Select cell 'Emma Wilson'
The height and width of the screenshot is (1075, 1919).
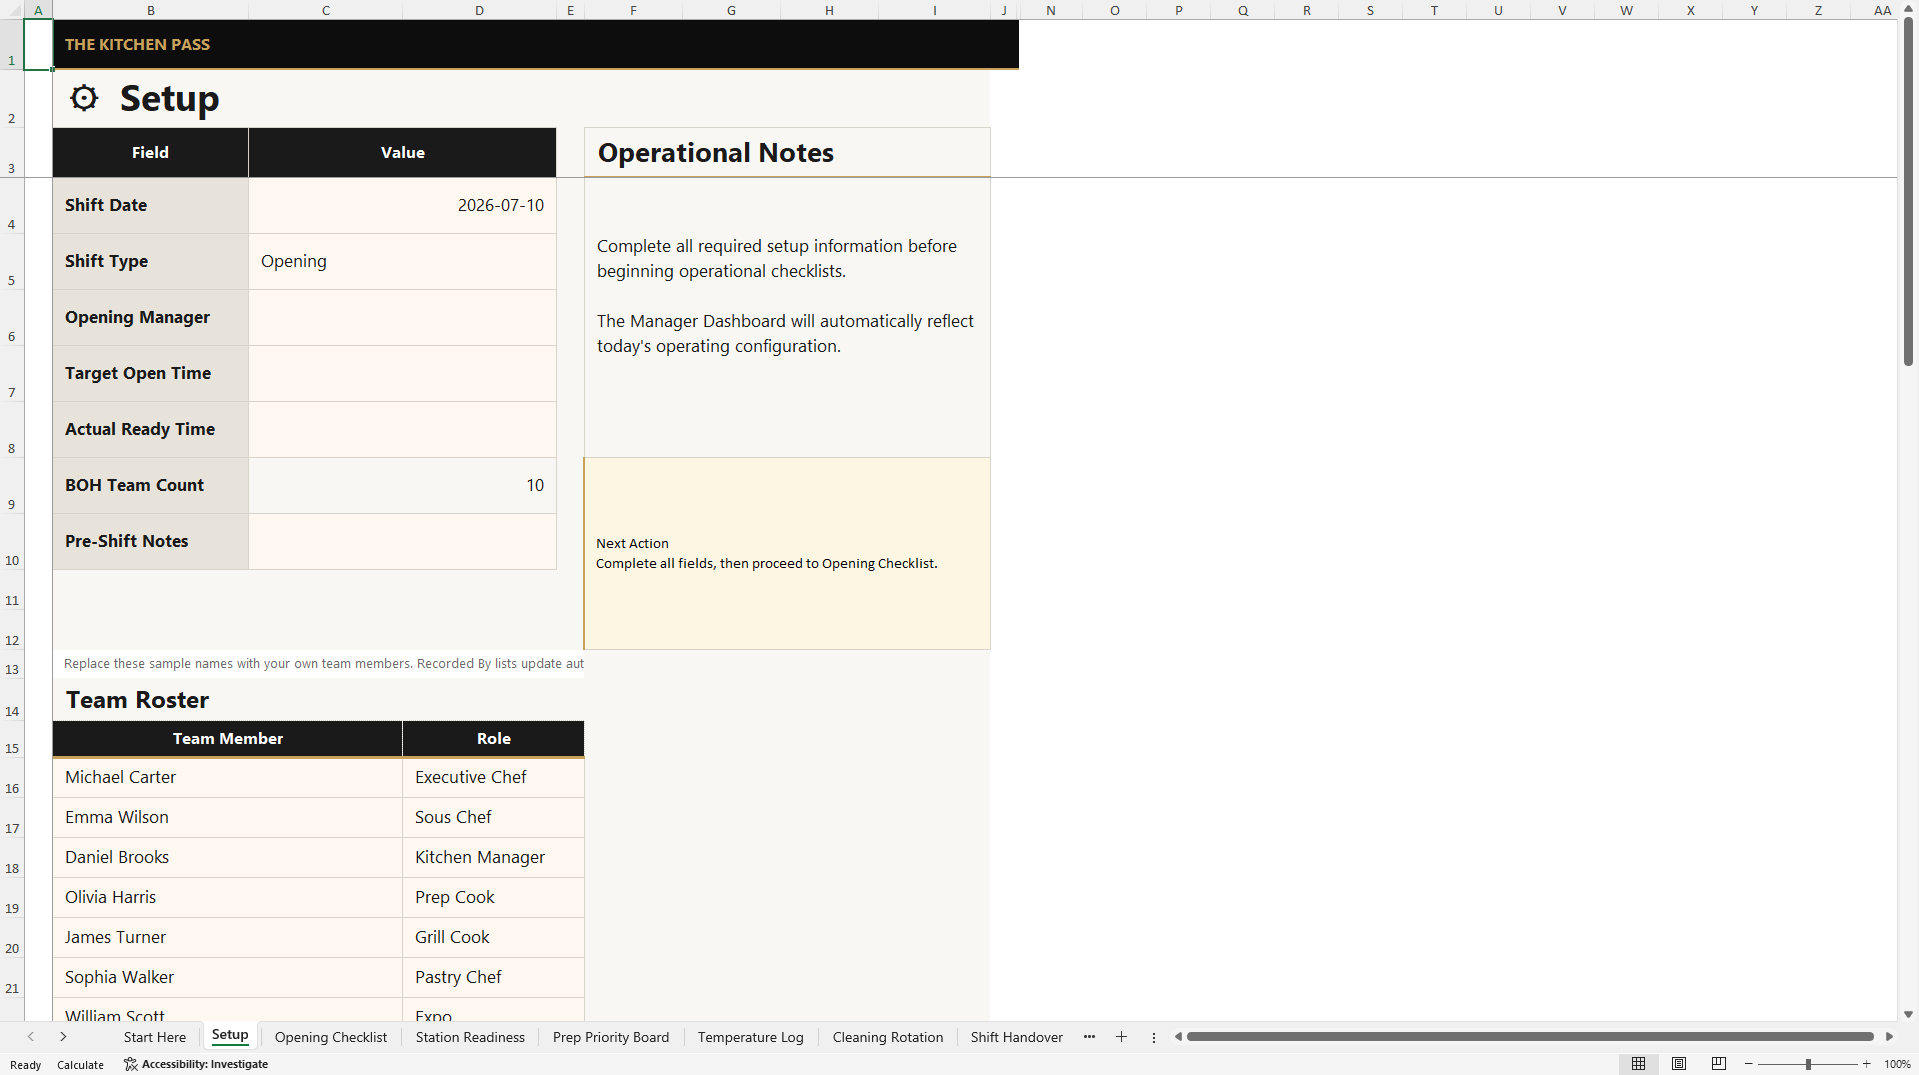click(x=227, y=818)
